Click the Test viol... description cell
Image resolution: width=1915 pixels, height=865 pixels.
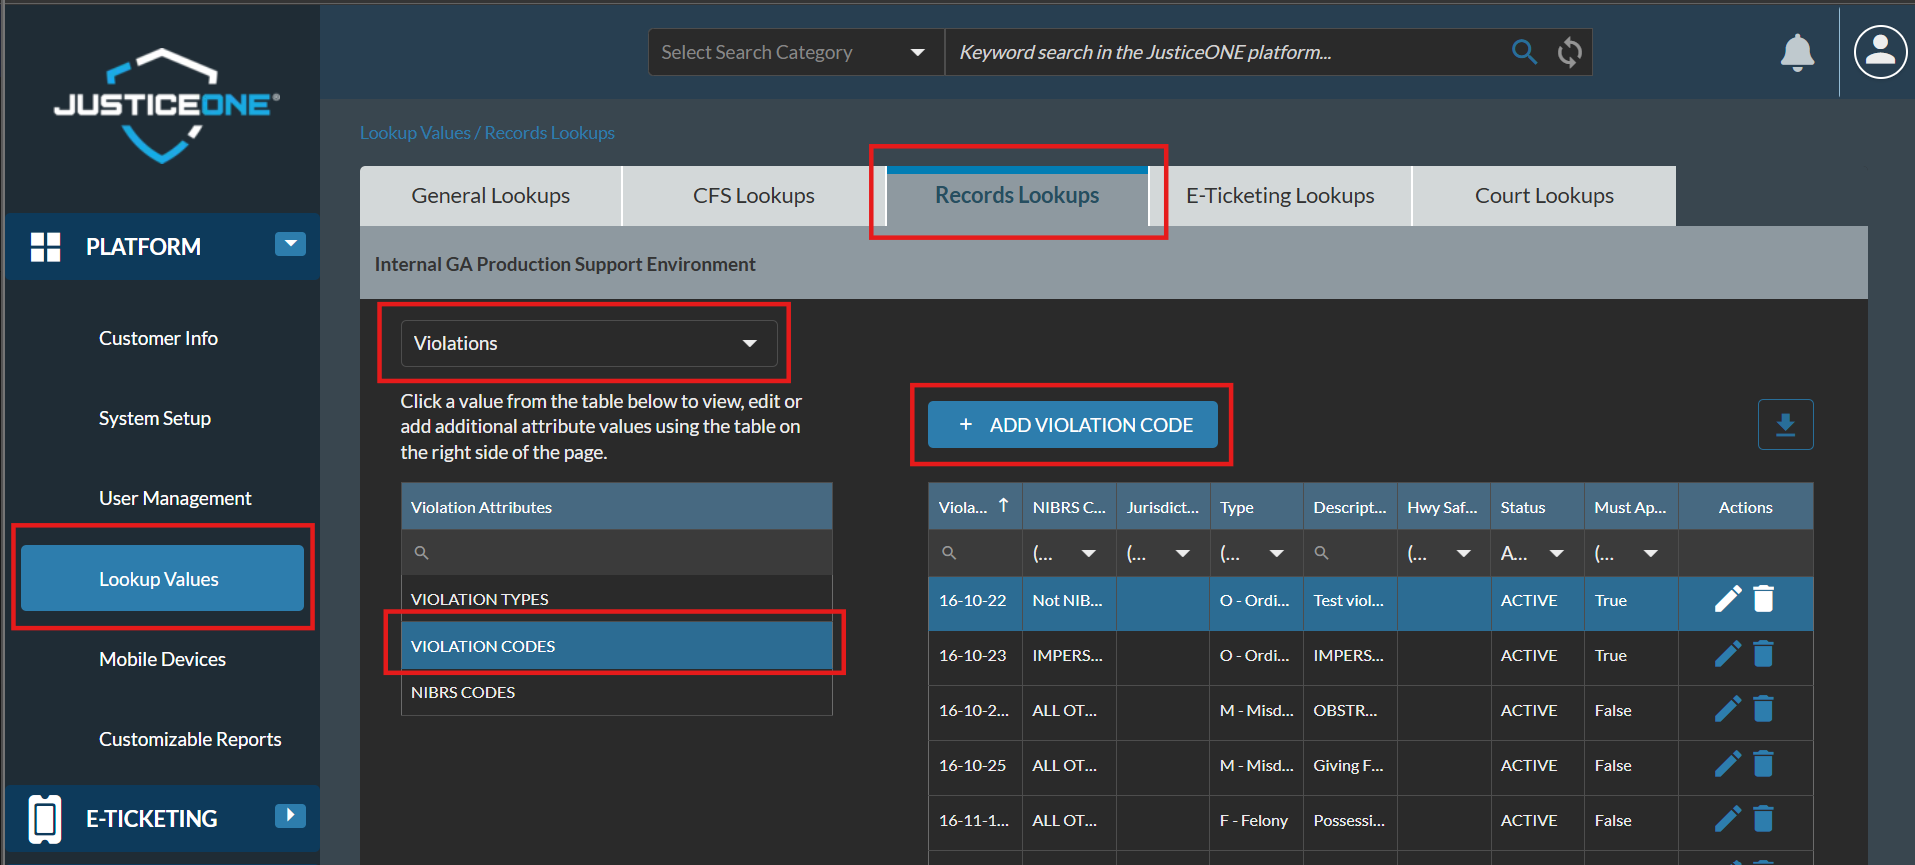1349,600
